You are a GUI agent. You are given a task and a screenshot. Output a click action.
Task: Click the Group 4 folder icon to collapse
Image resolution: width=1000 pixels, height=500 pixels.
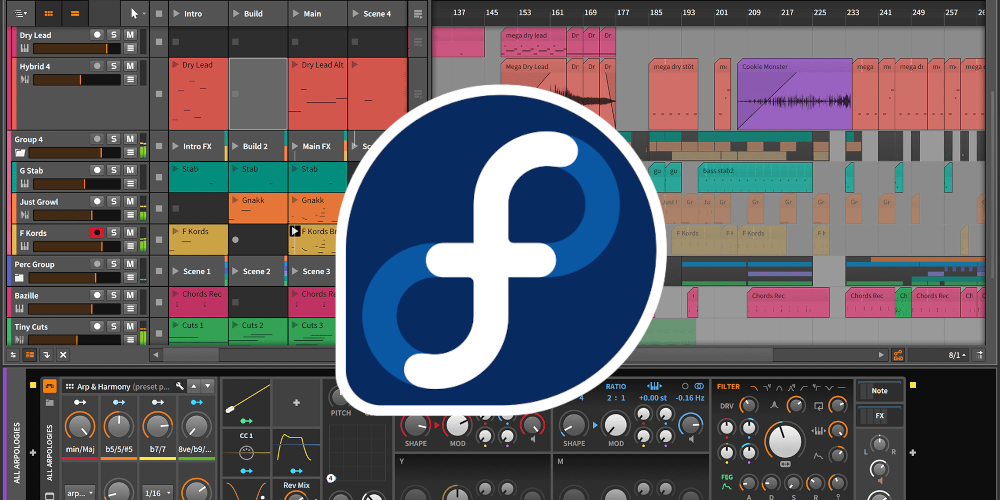20,153
